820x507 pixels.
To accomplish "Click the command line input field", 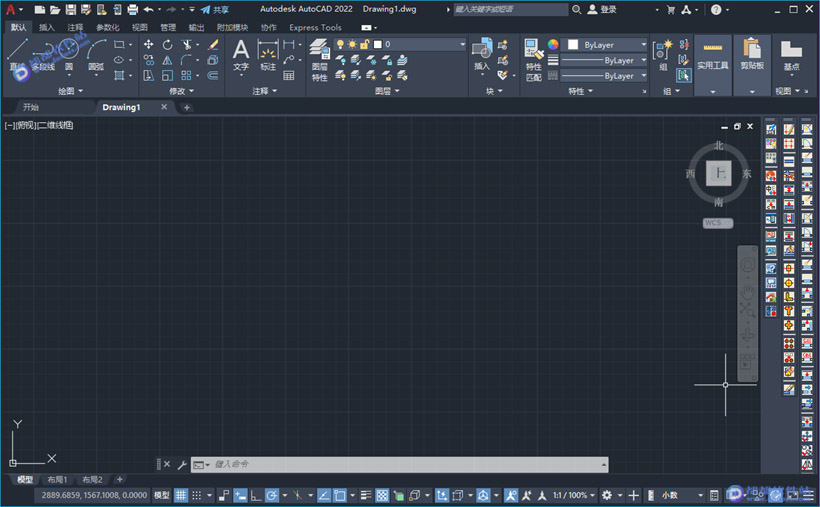I will pyautogui.click(x=399, y=465).
